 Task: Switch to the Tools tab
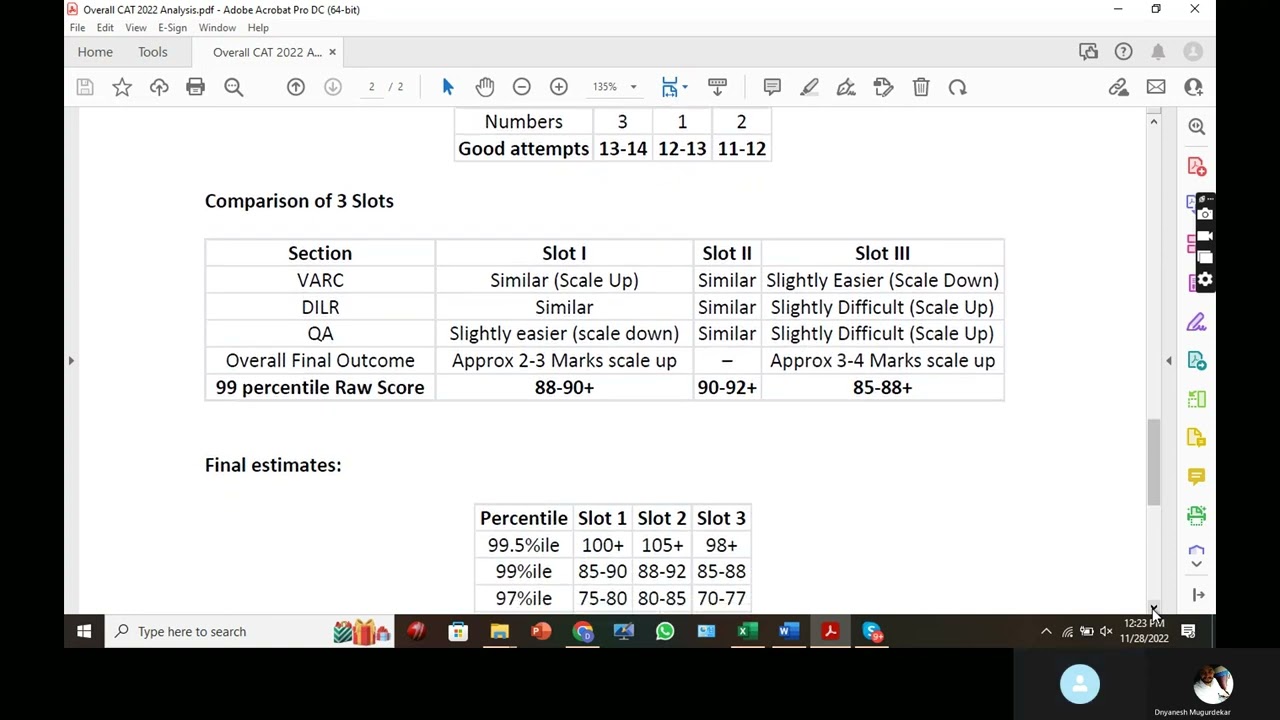[153, 52]
